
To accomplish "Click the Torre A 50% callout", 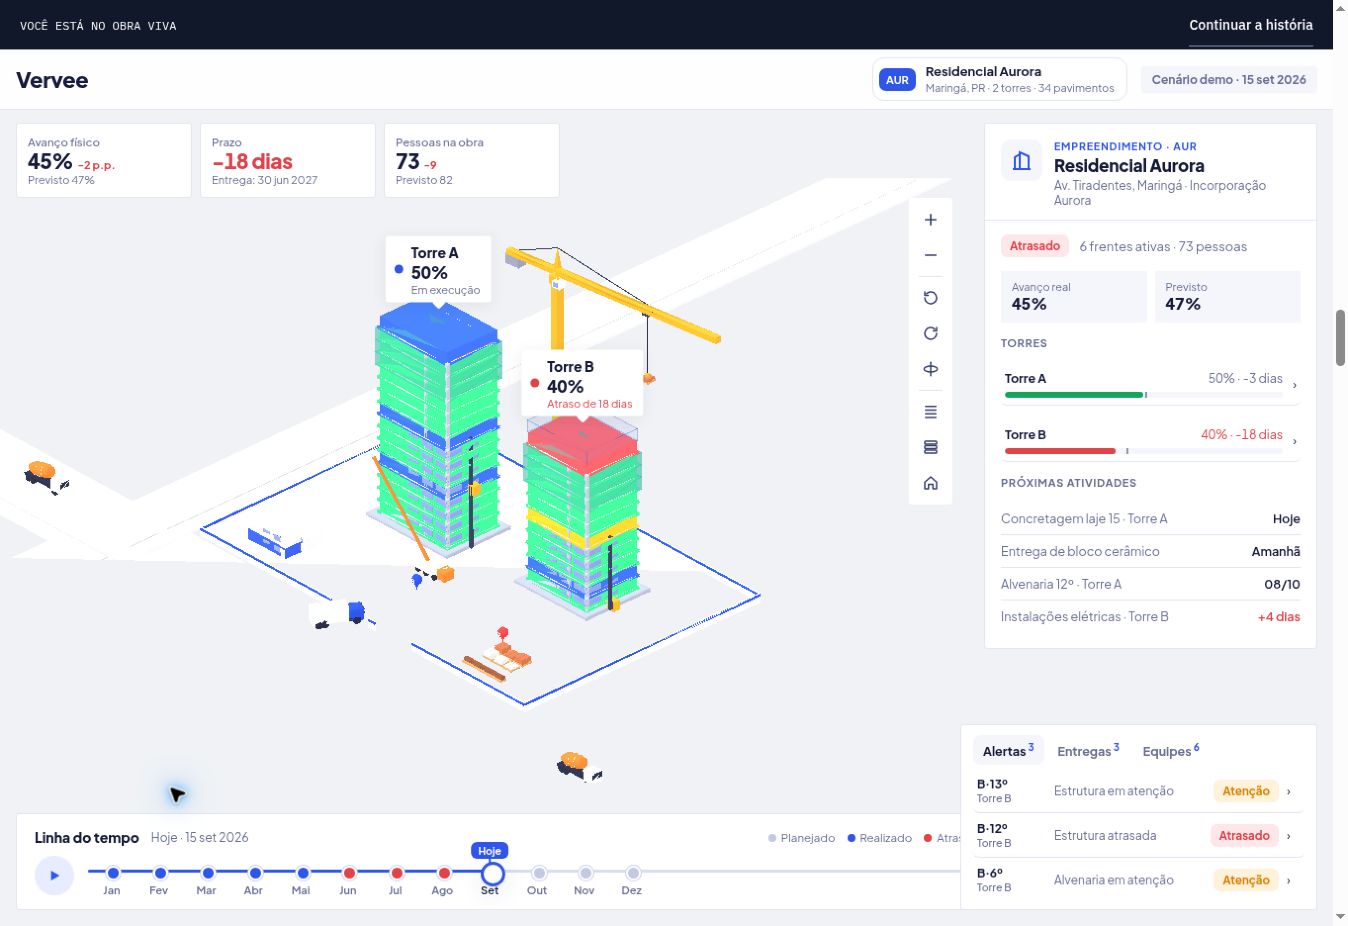I will pyautogui.click(x=438, y=269).
